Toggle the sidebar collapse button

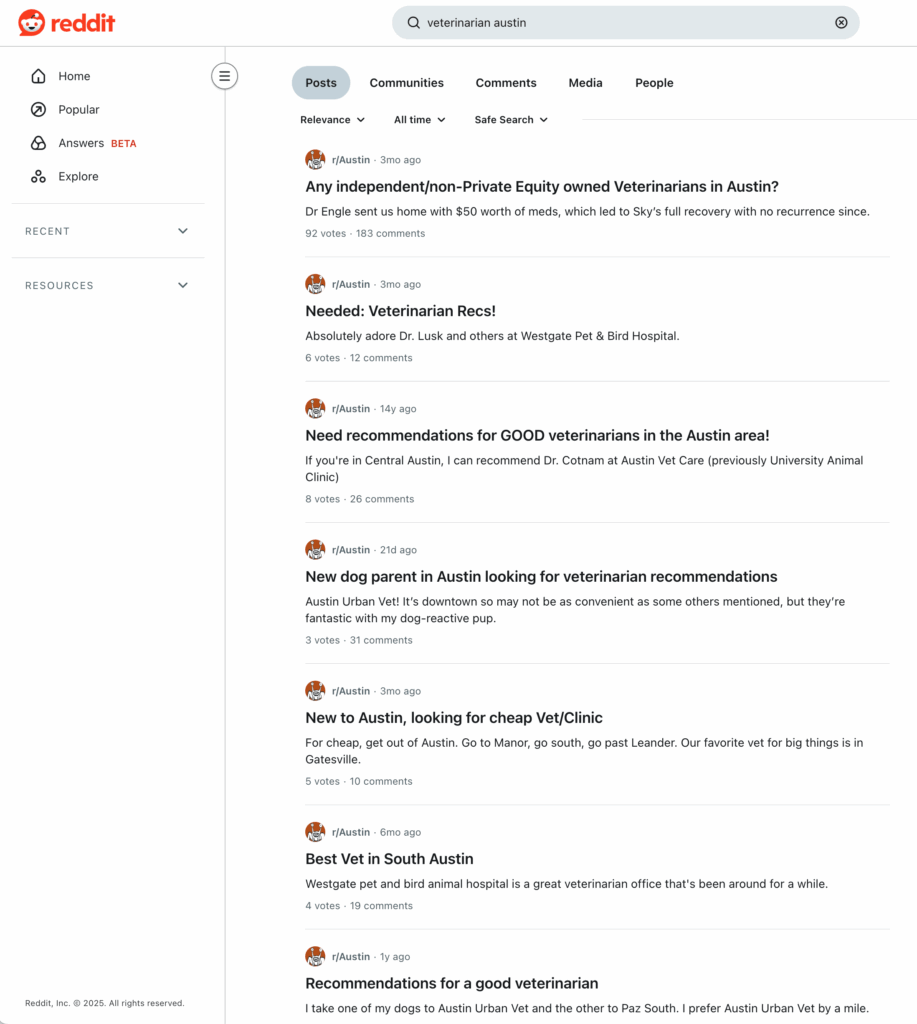pyautogui.click(x=224, y=75)
